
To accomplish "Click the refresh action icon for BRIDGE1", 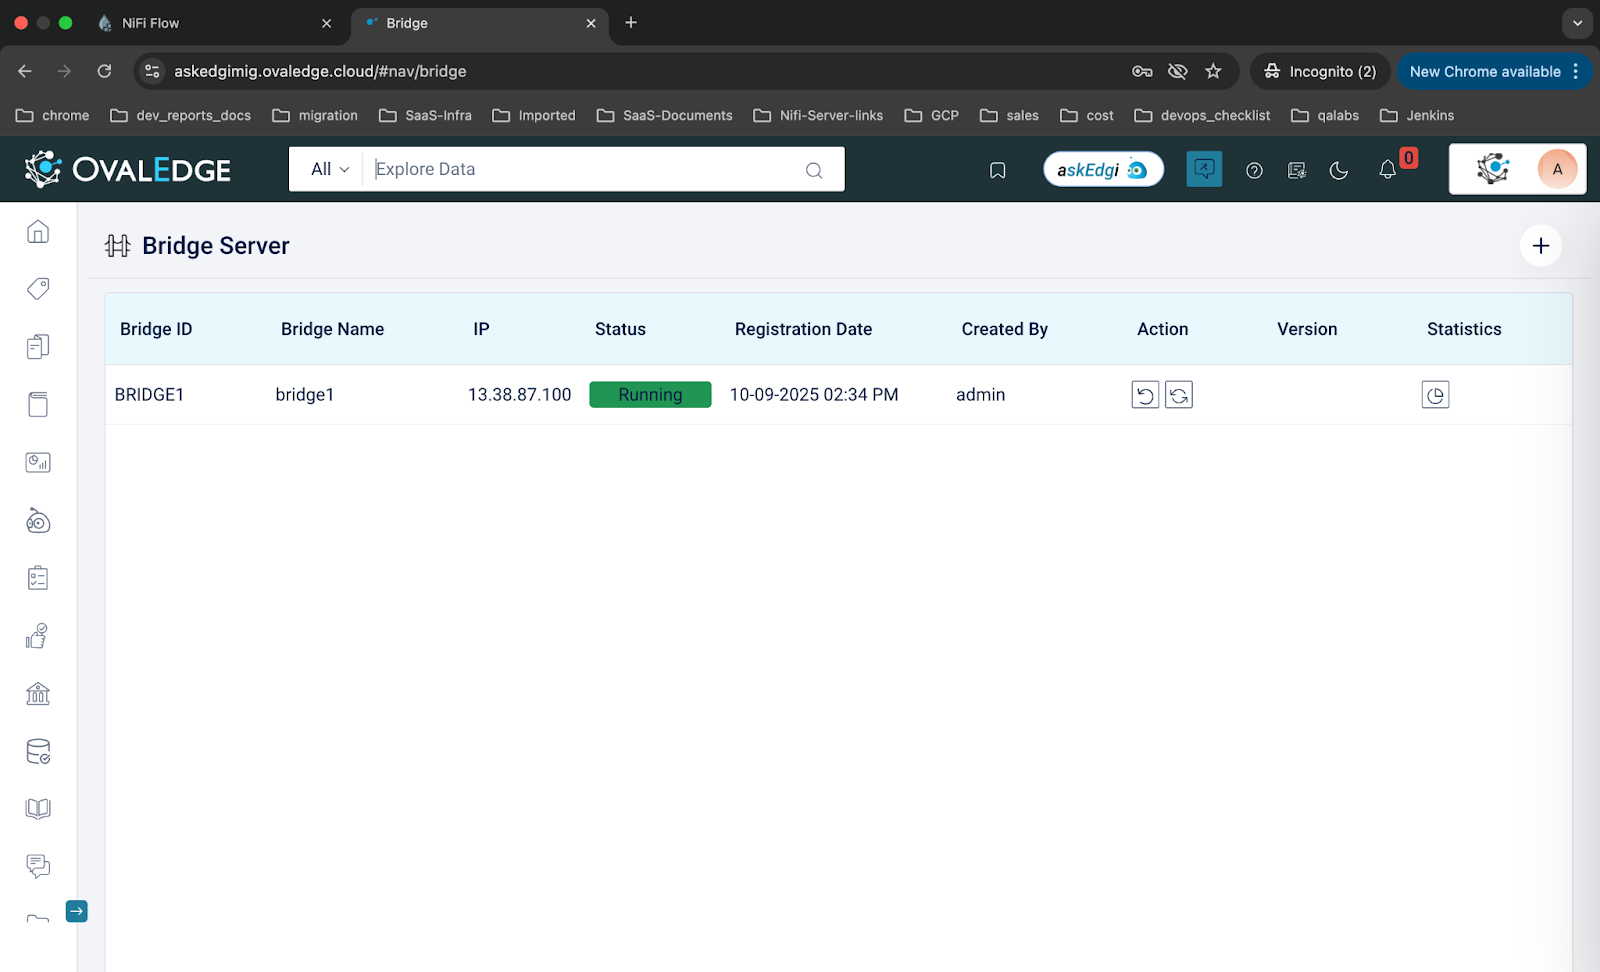I will (1179, 395).
